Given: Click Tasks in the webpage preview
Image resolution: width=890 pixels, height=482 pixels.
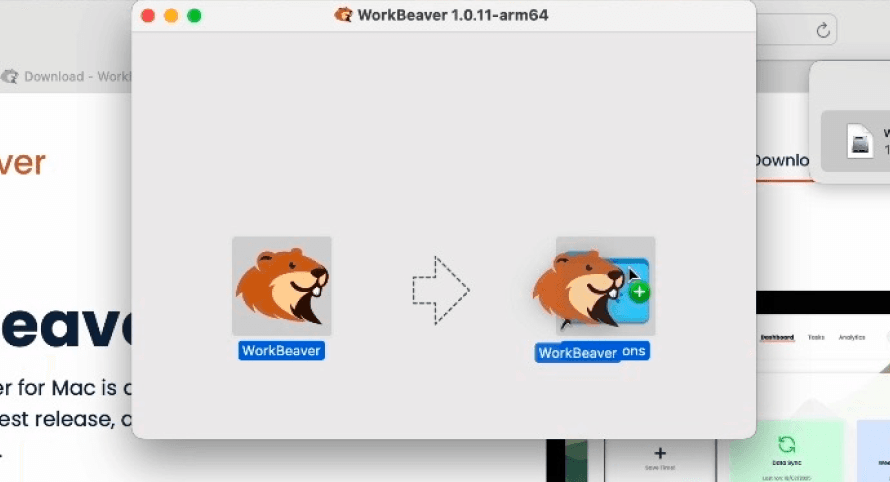Looking at the screenshot, I should tap(816, 337).
